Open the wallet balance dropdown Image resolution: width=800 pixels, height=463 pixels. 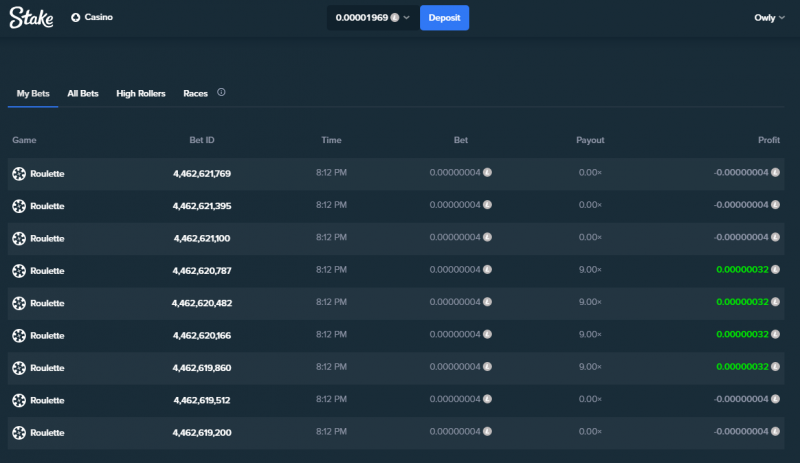(373, 18)
